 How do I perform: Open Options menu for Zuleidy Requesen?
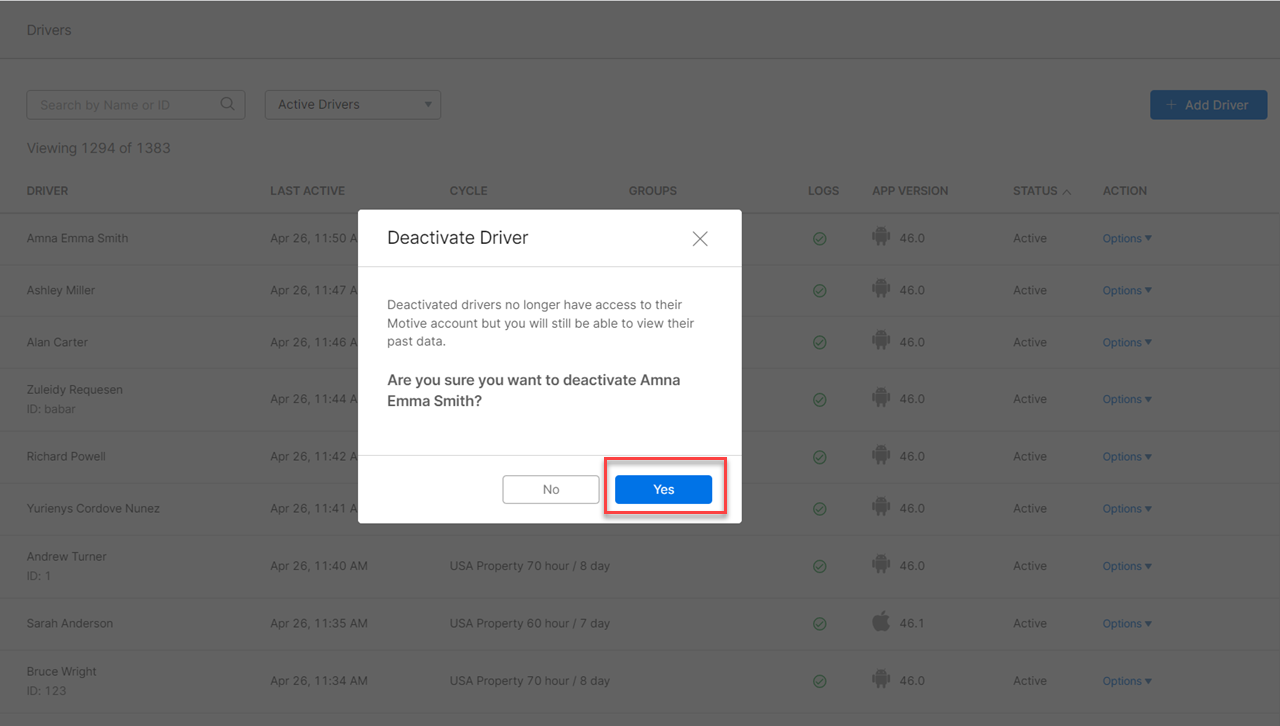[1127, 400]
